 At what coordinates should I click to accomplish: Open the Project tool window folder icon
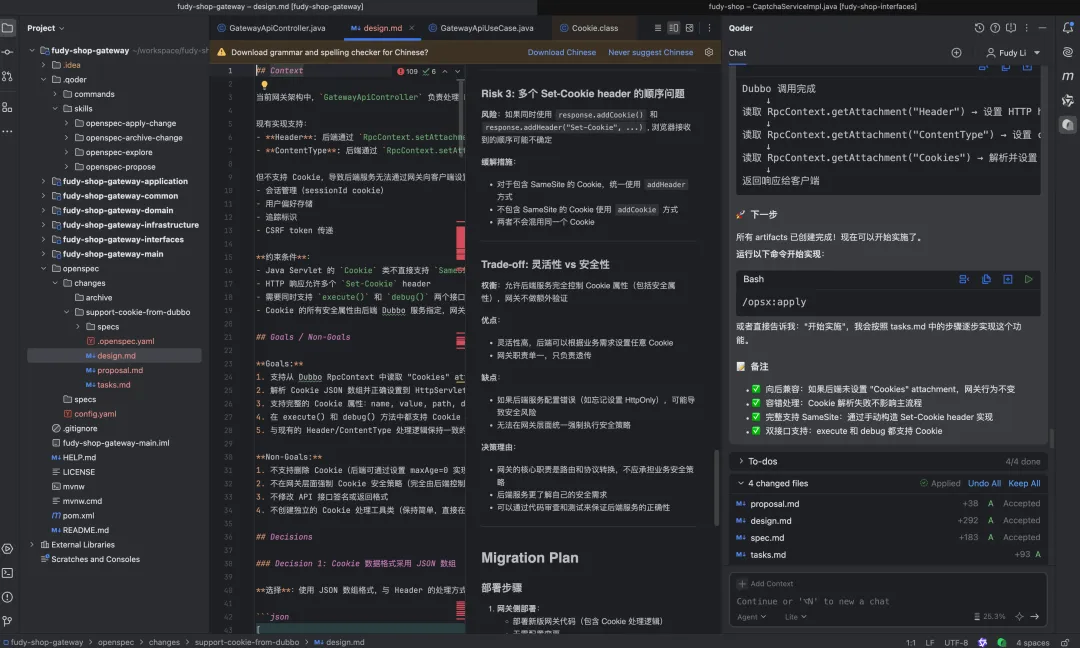point(8,28)
